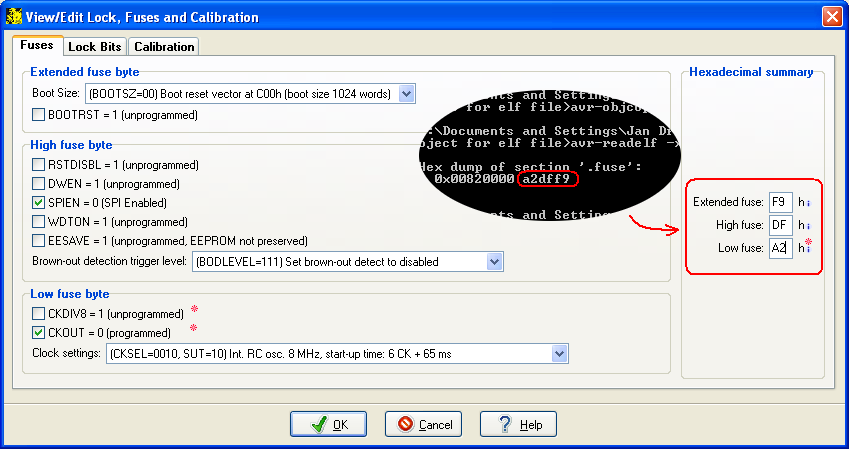Image resolution: width=849 pixels, height=449 pixels.
Task: Switch to the Lock Bits tab
Action: [95, 47]
